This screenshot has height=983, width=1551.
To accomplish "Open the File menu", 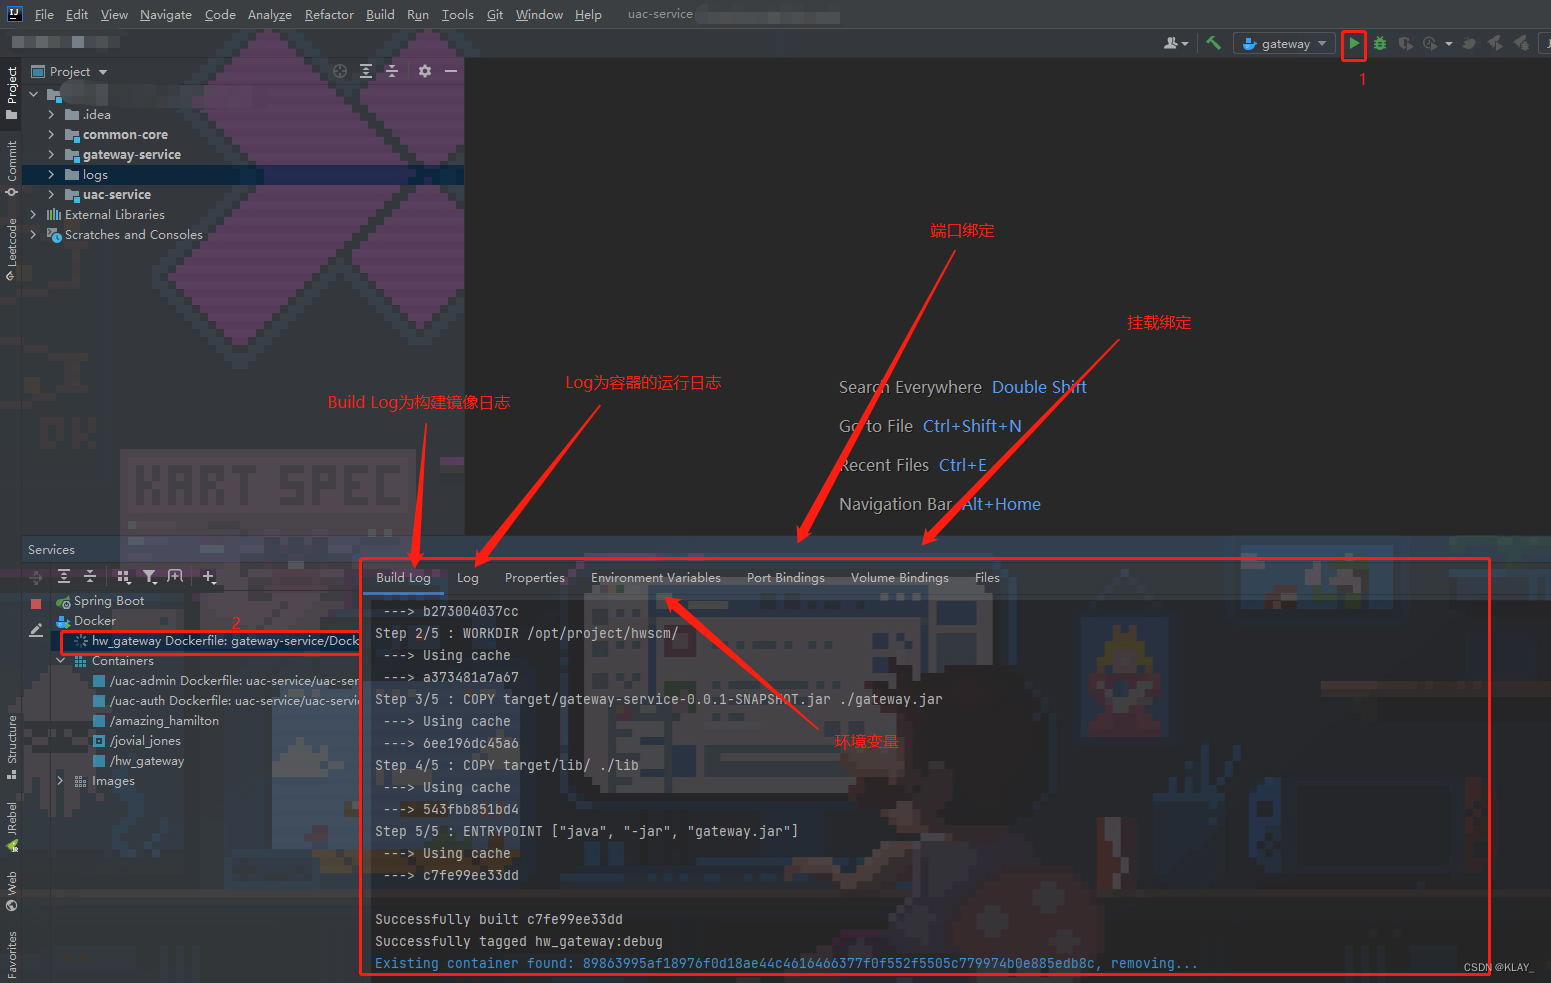I will (x=44, y=14).
